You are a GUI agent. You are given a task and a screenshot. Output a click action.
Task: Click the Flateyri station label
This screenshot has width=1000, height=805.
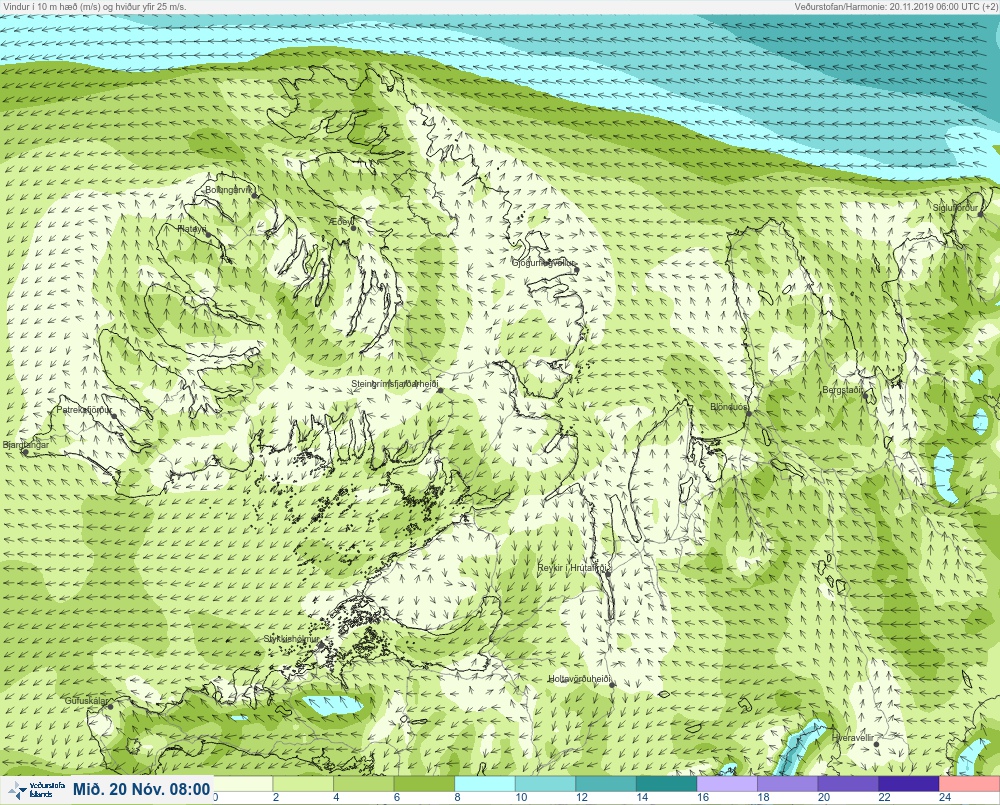click(192, 228)
